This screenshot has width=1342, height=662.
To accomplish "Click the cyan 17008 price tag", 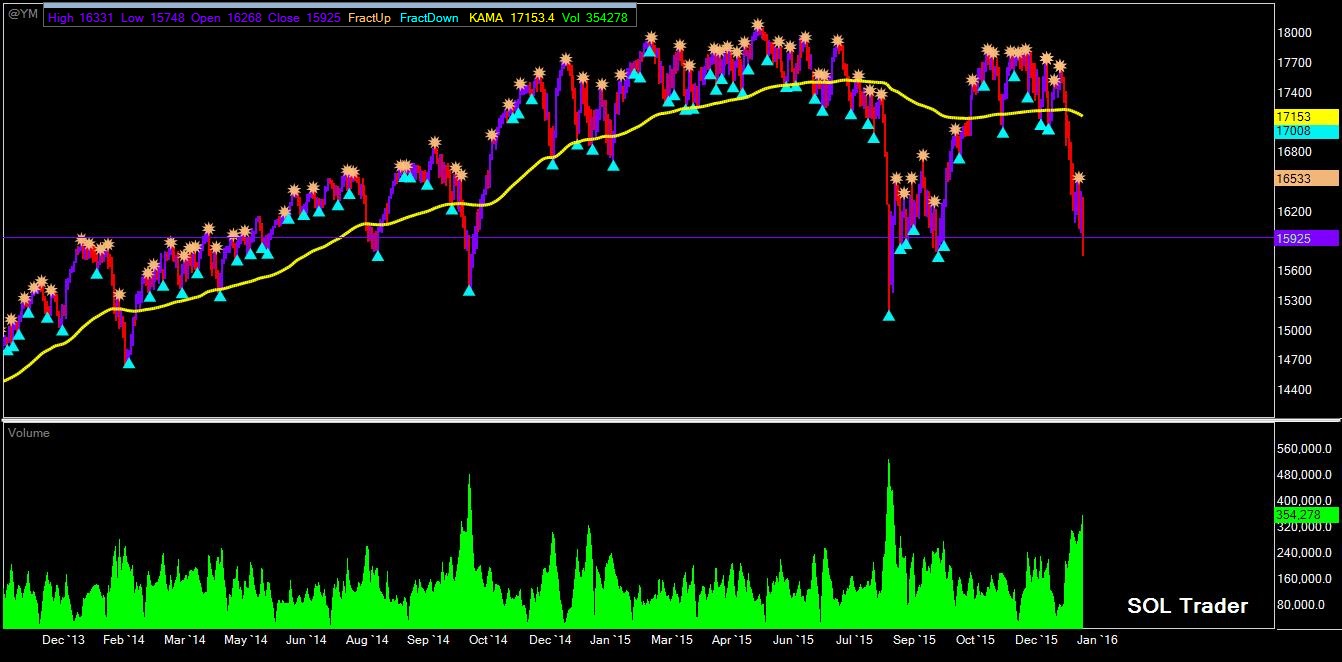I will click(1307, 131).
